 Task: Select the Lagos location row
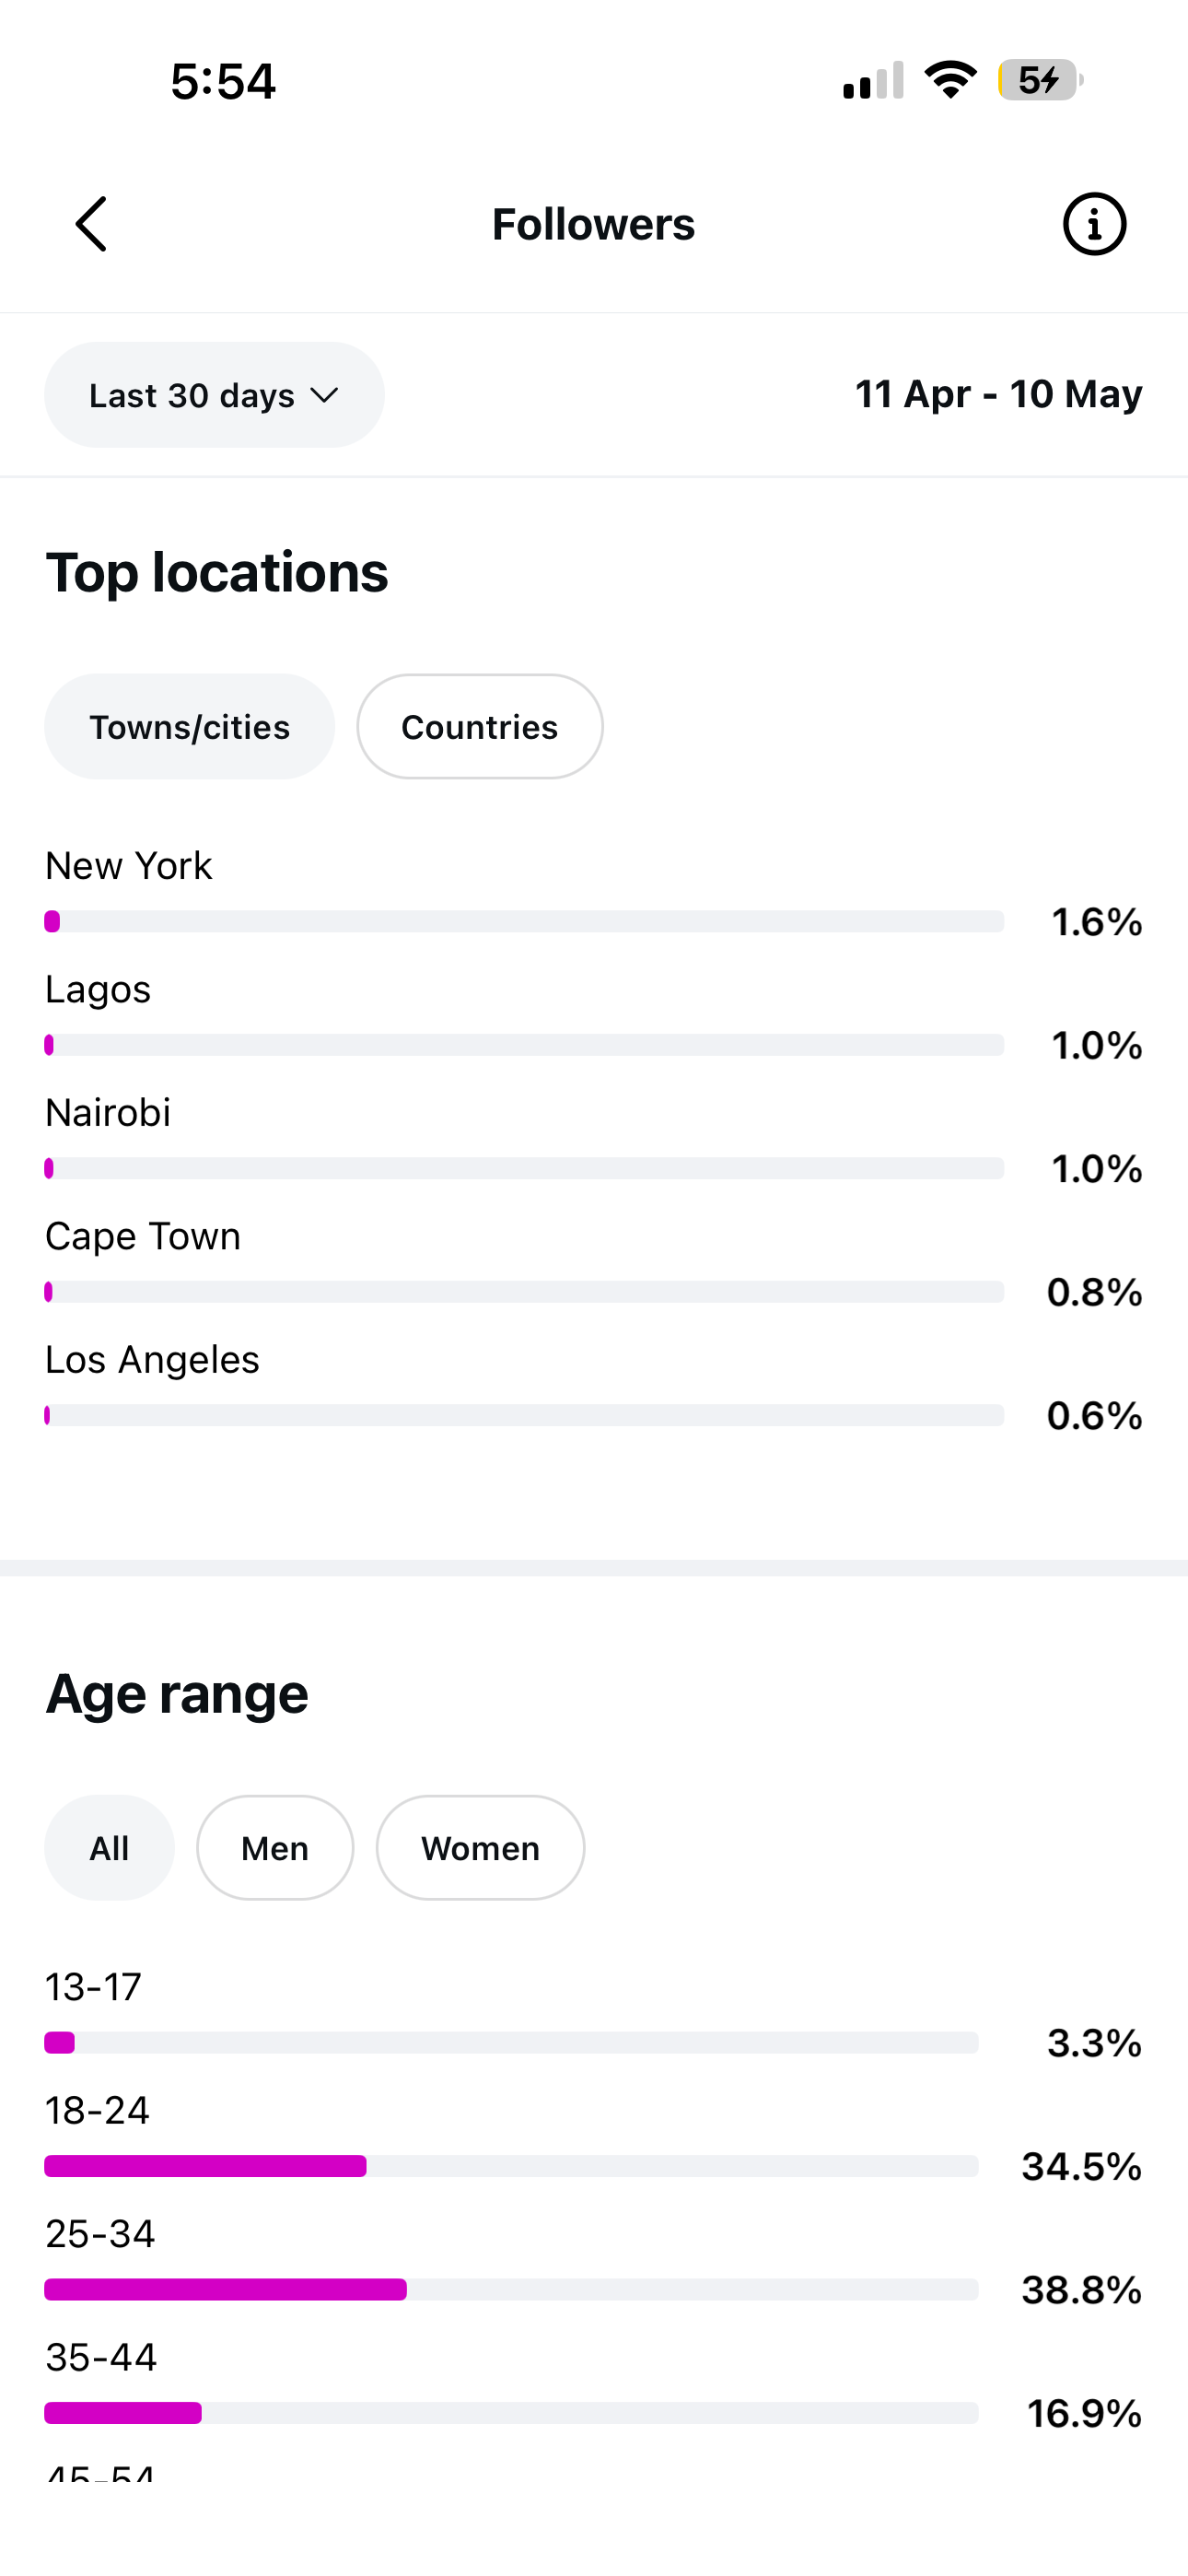point(594,1014)
